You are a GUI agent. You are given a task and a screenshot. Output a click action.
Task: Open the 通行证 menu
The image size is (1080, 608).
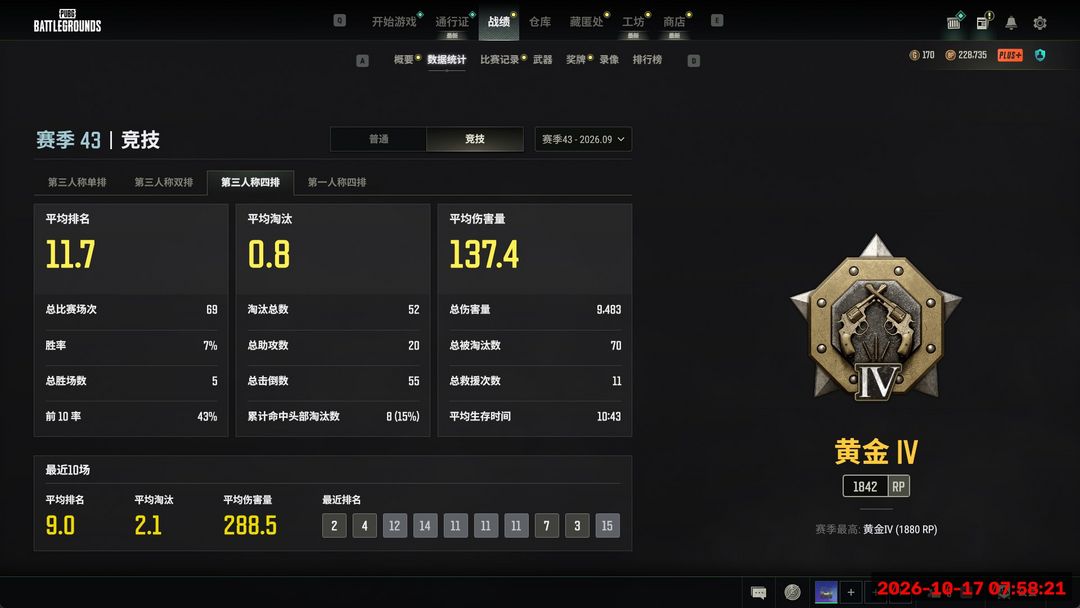tap(452, 22)
